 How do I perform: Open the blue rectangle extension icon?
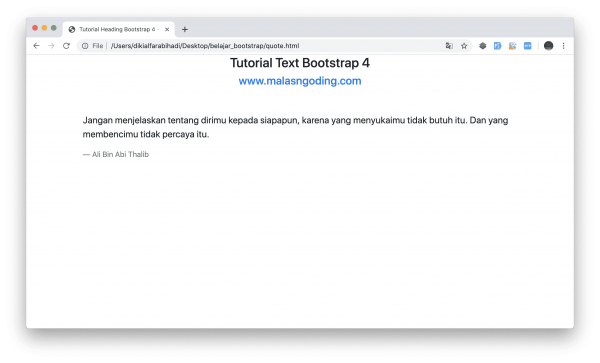coord(528,46)
